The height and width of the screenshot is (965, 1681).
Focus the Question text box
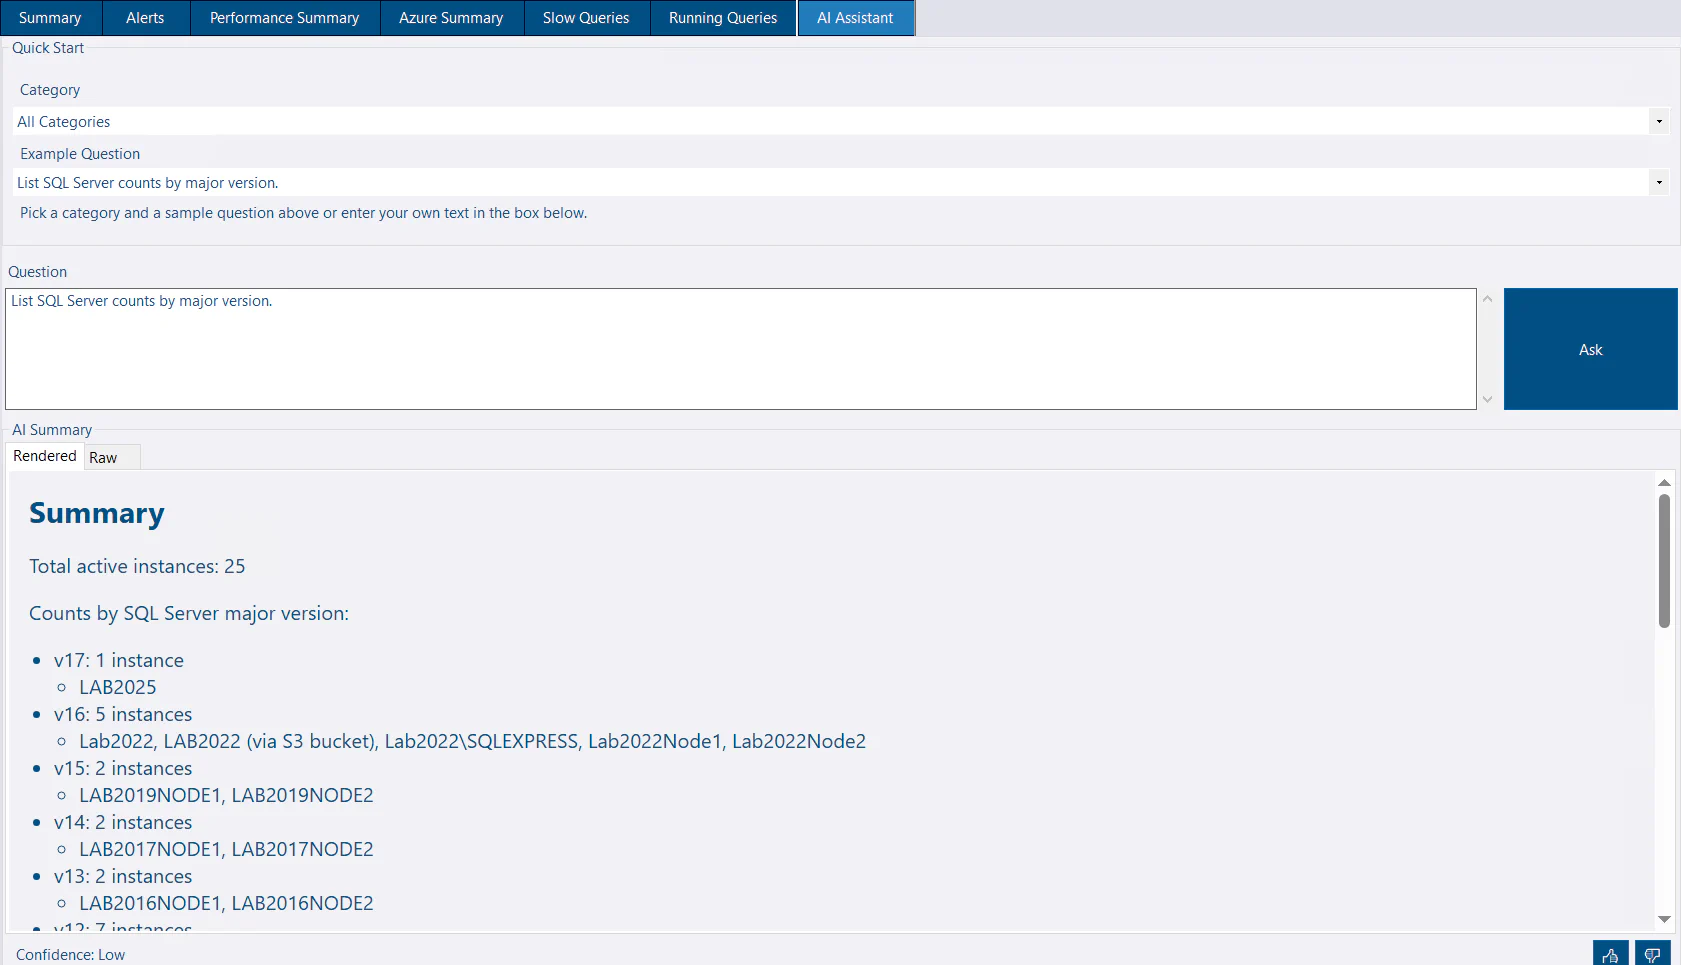click(x=740, y=349)
